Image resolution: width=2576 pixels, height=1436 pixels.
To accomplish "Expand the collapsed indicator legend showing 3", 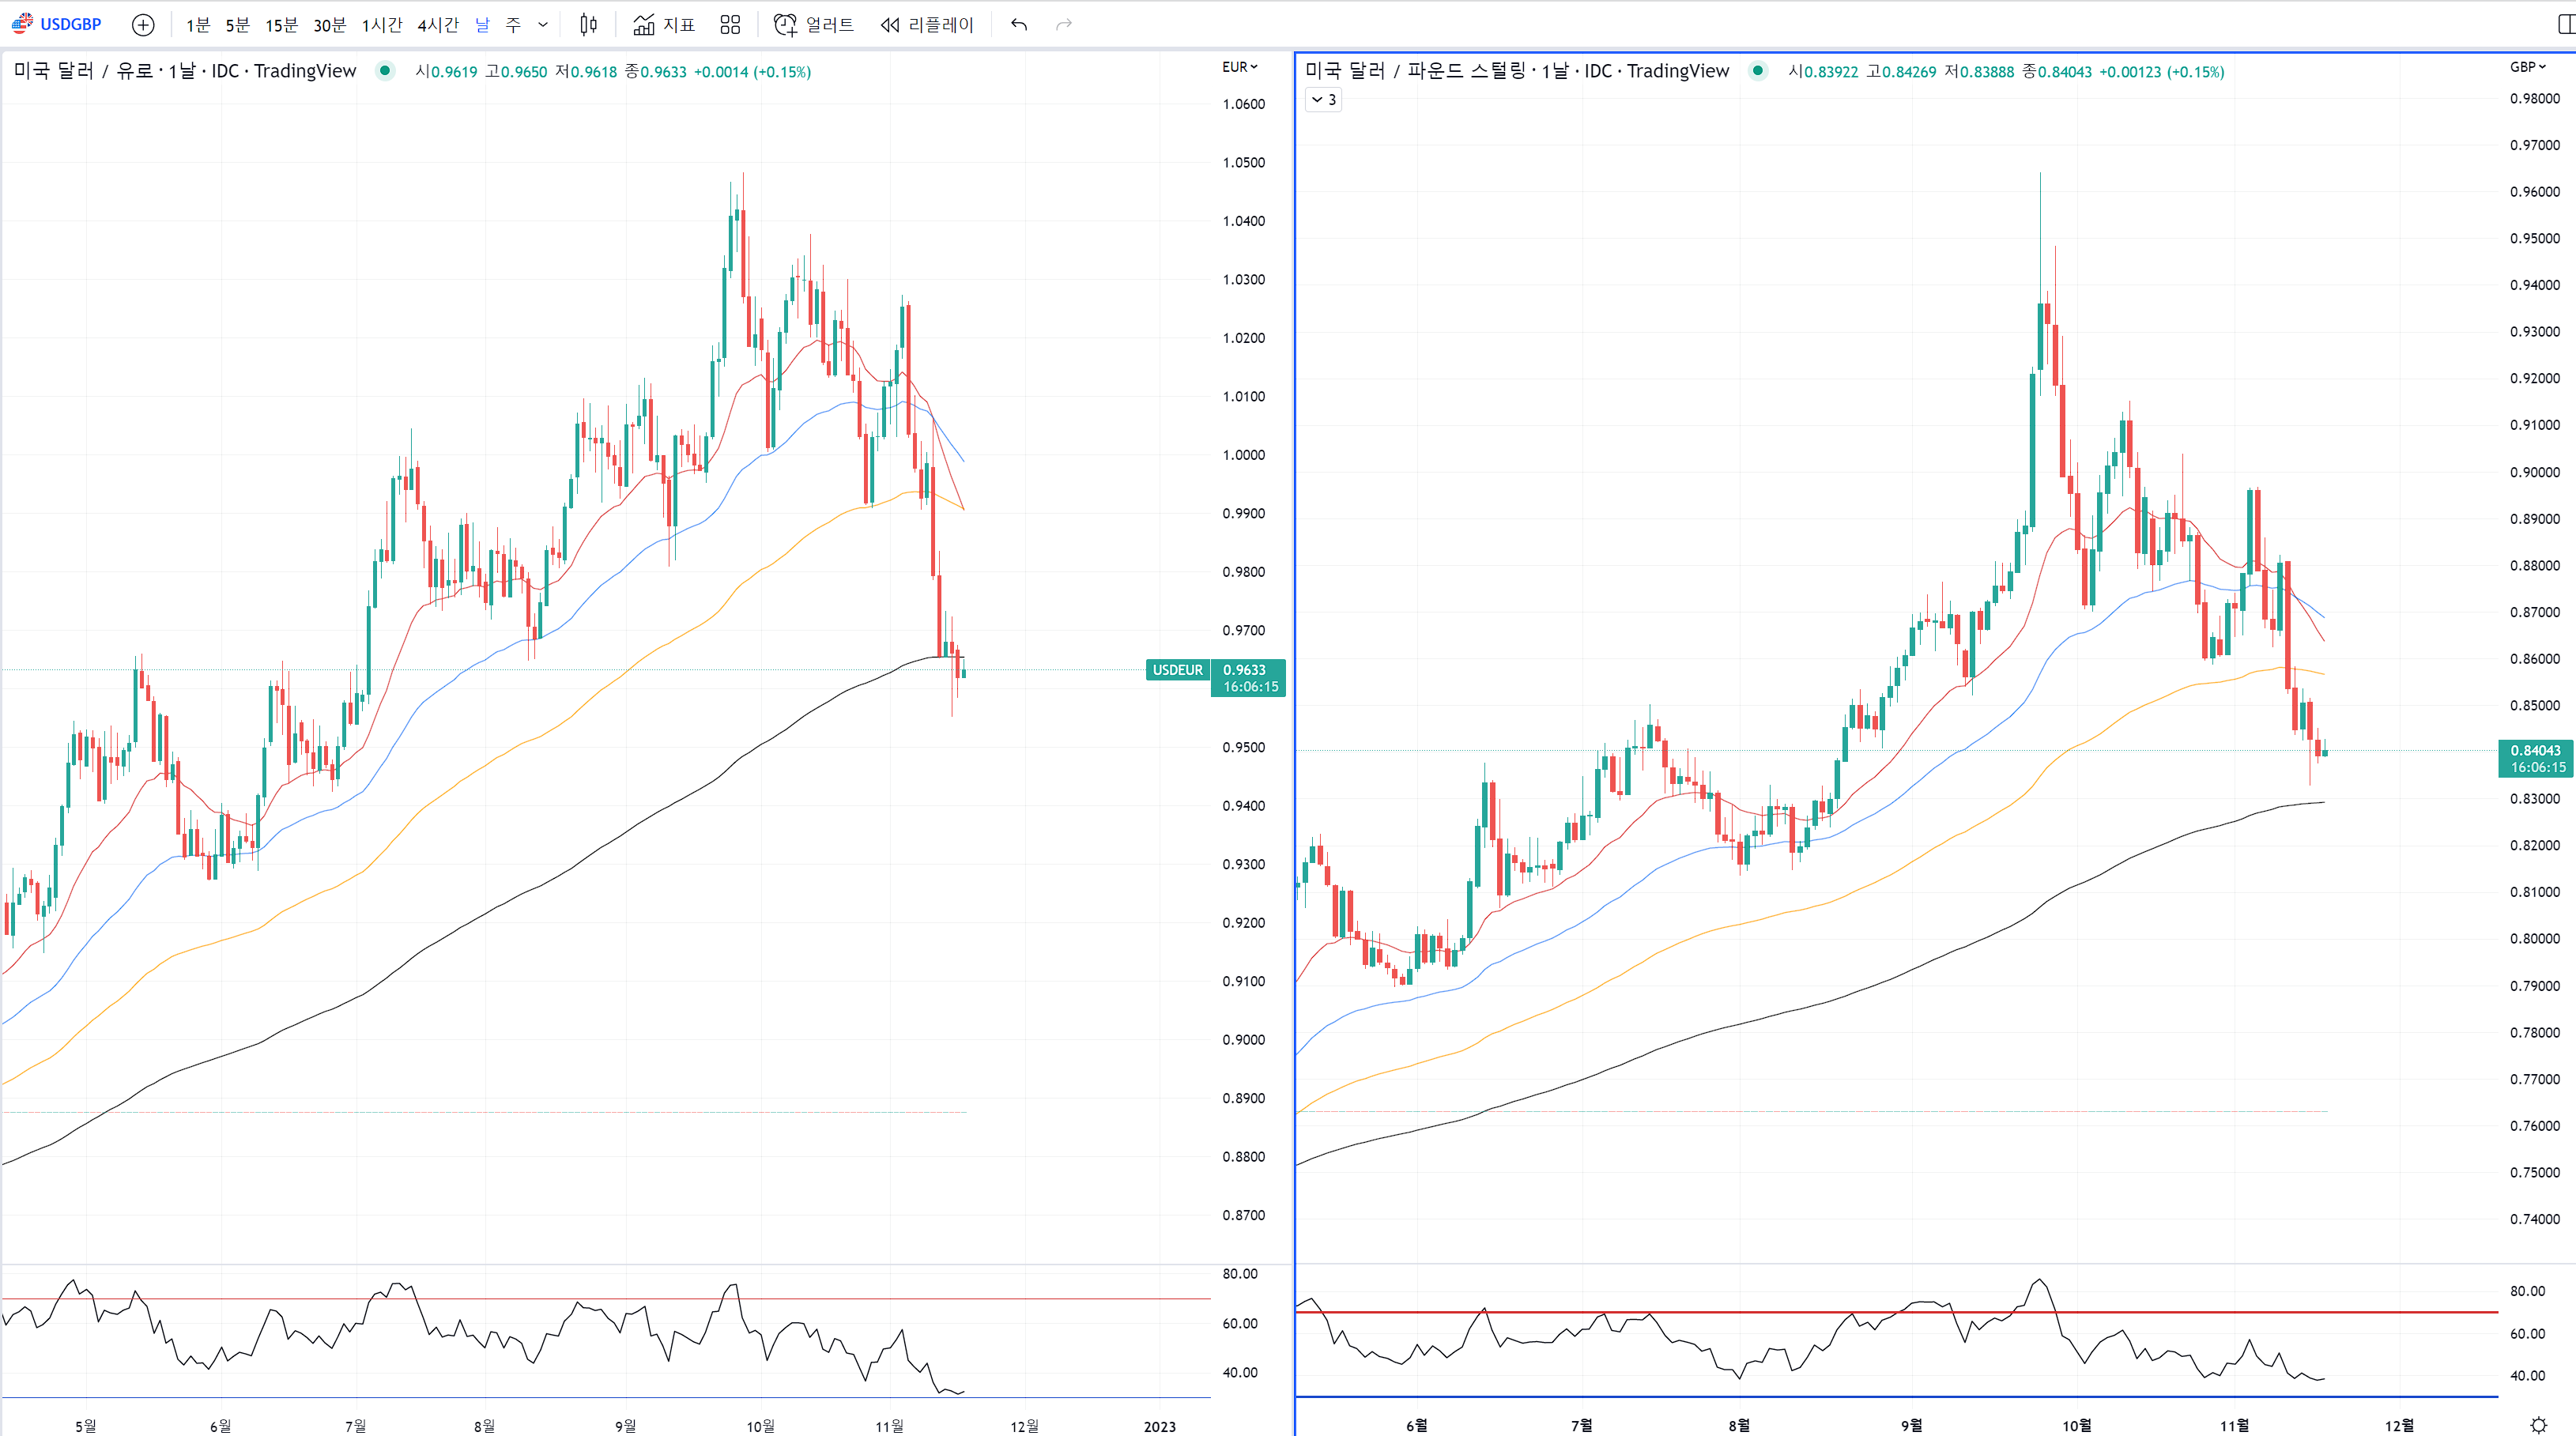I will point(1323,99).
